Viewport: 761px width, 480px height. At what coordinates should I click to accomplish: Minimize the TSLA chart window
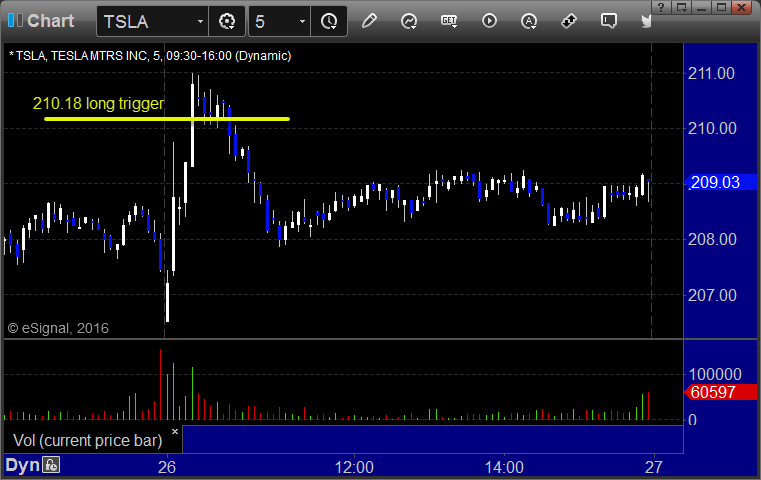[701, 7]
